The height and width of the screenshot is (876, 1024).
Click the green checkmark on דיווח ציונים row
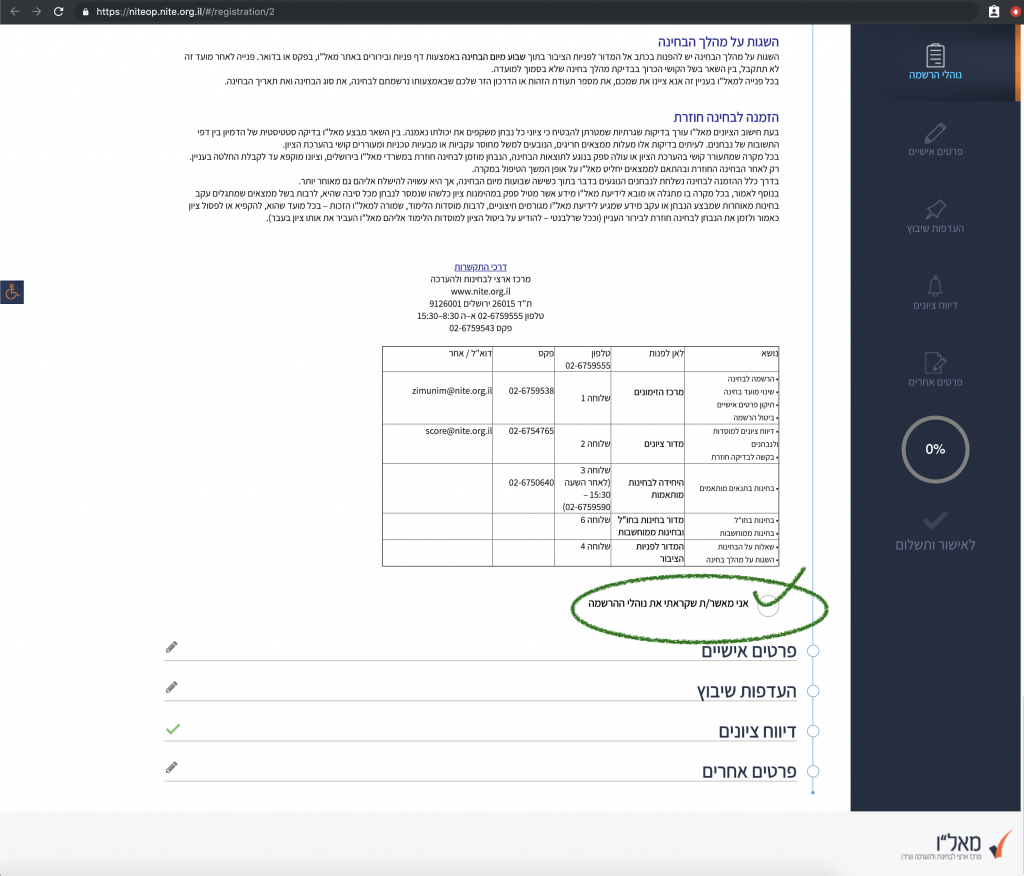point(172,729)
